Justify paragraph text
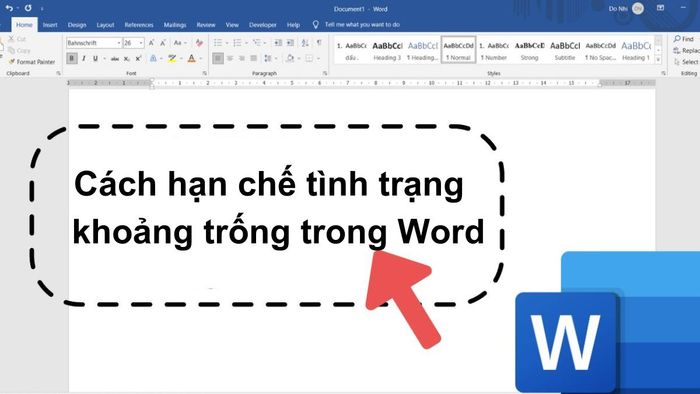The width and height of the screenshot is (700, 394). (x=254, y=58)
